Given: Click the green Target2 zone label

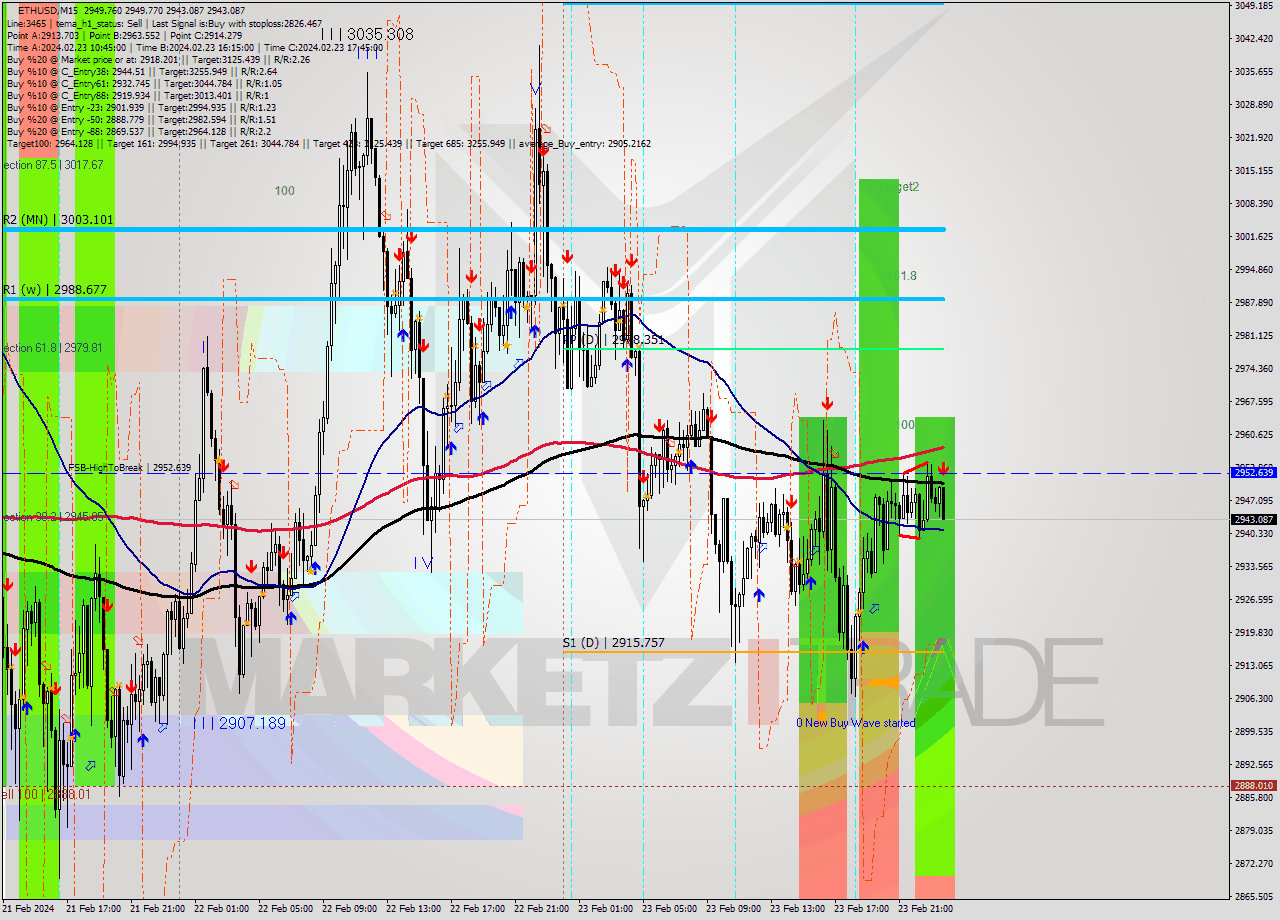Looking at the screenshot, I should click(900, 186).
